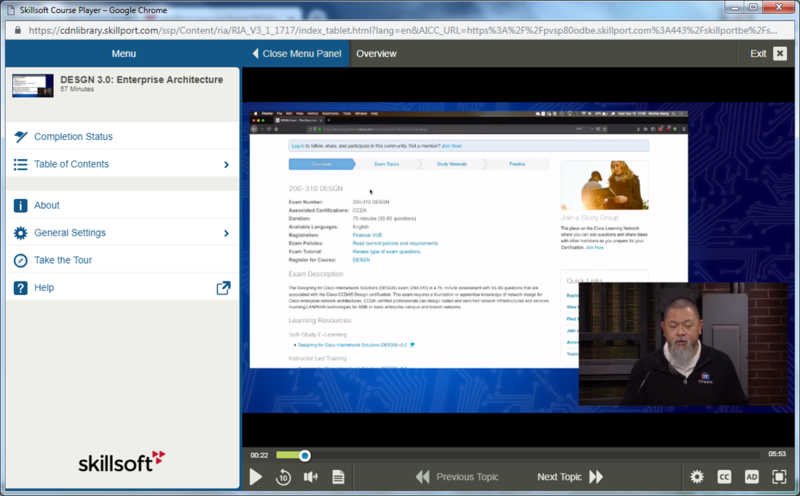Open the transcript document icon
The width and height of the screenshot is (800, 496).
338,477
